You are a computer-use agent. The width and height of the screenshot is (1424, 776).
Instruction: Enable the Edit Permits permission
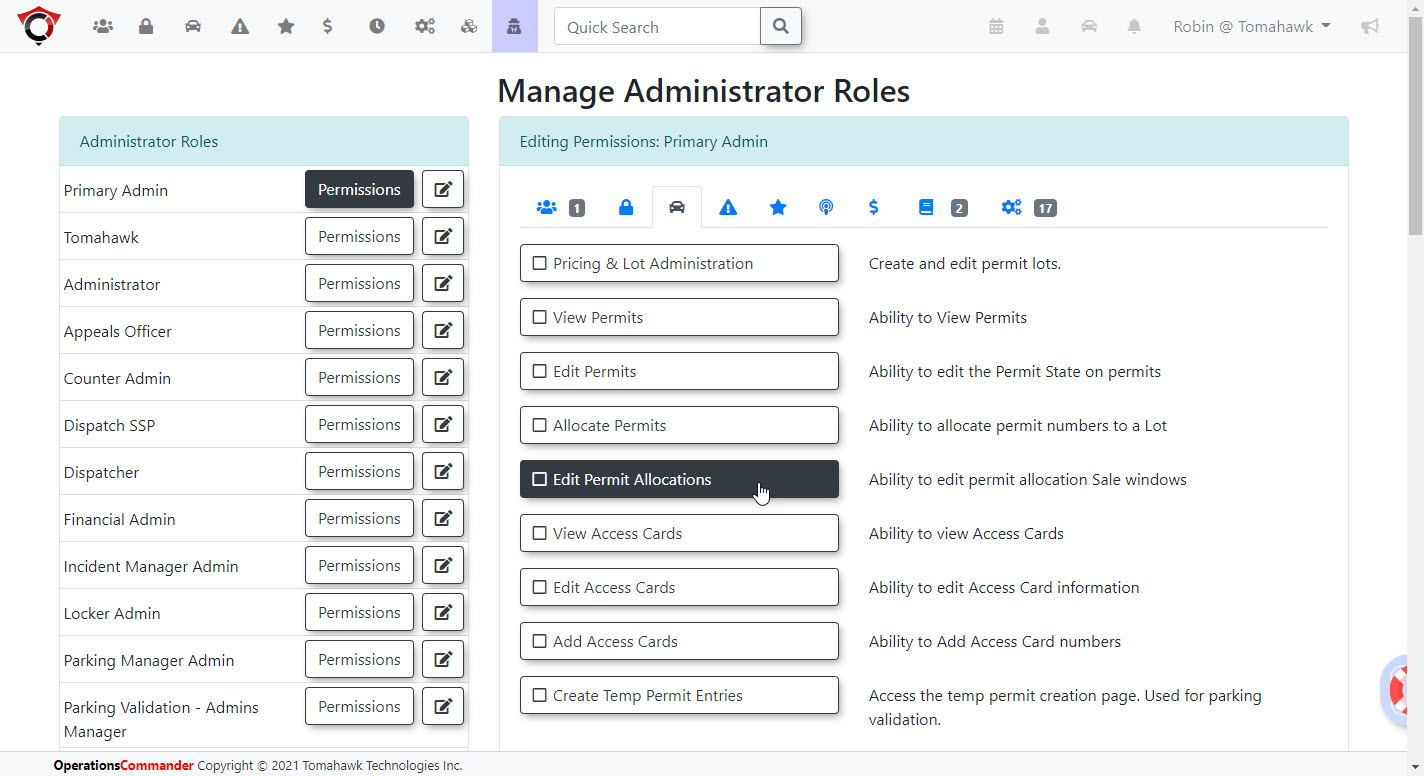tap(540, 371)
